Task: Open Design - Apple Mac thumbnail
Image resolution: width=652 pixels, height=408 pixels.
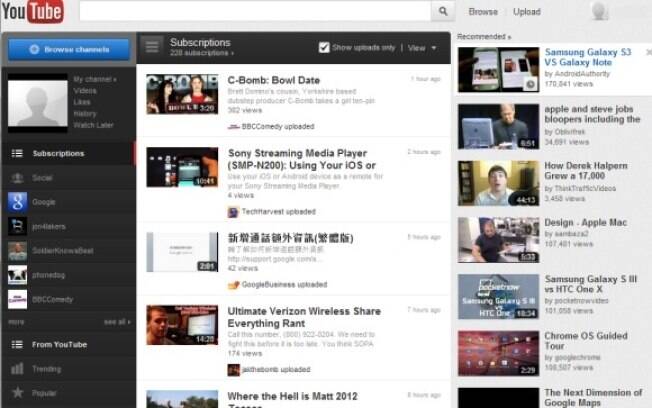Action: pos(498,240)
